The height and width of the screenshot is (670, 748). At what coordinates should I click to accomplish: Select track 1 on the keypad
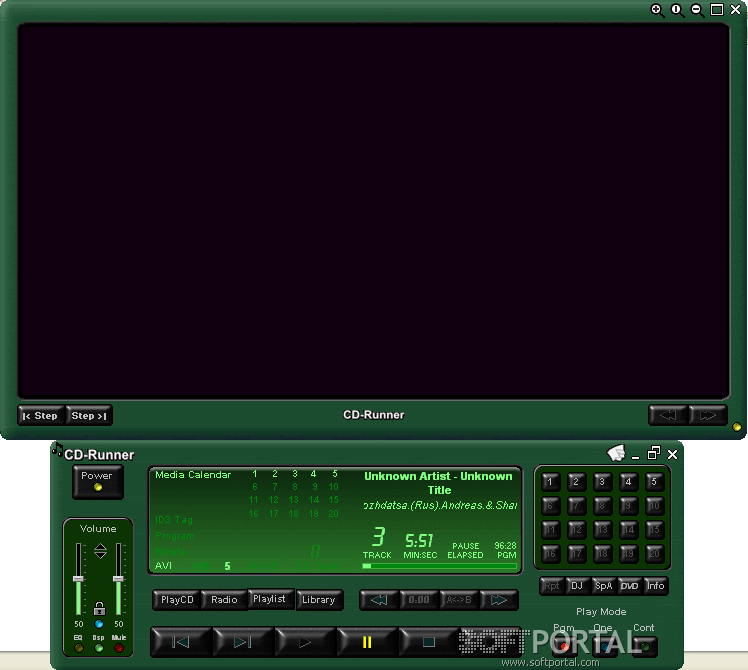pos(551,482)
